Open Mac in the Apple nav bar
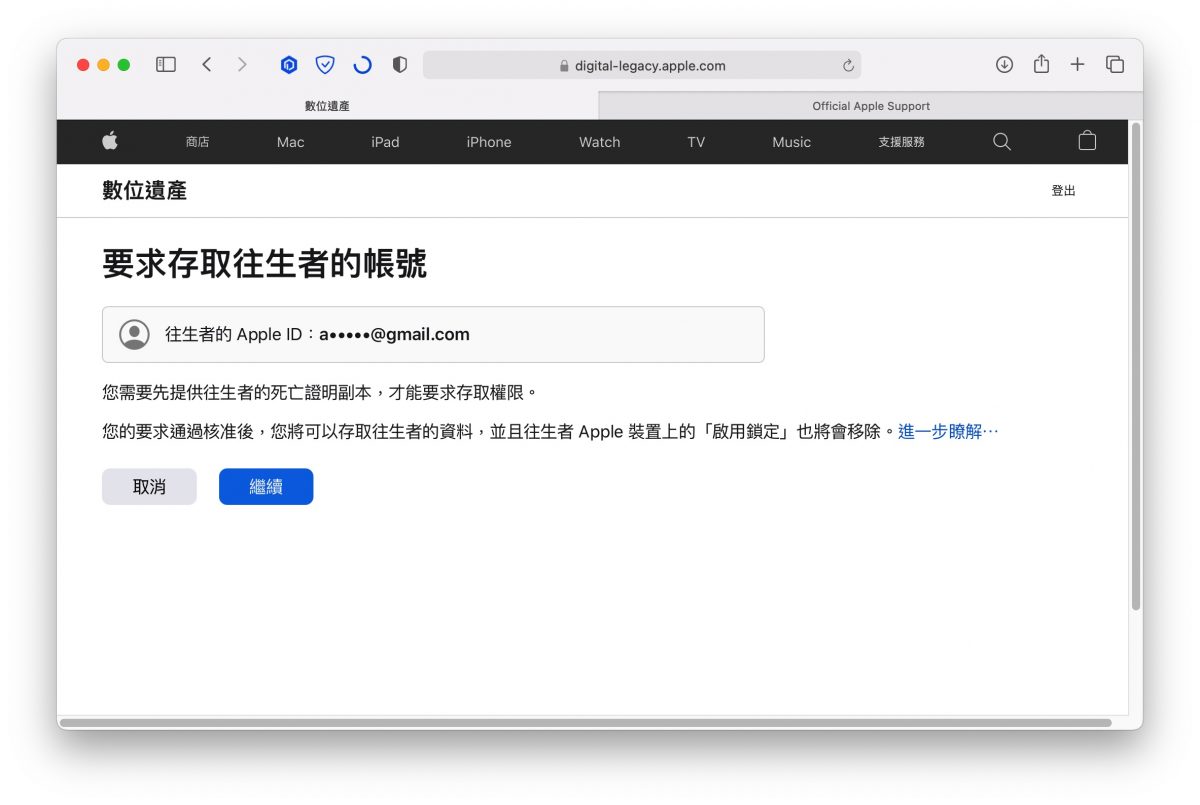 [290, 142]
